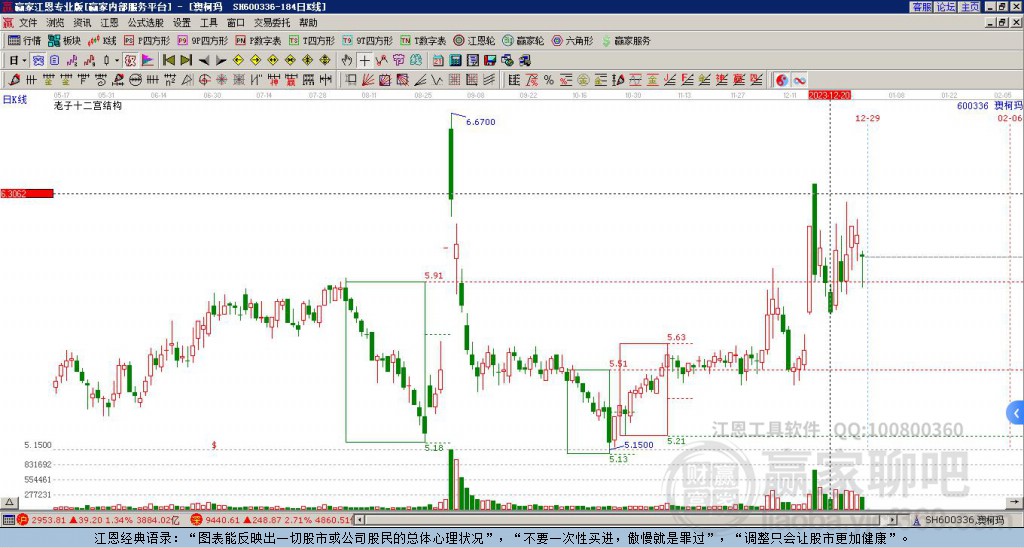Select the red pencil drawing tool
Image resolution: width=1024 pixels, height=548 pixels.
14,80
